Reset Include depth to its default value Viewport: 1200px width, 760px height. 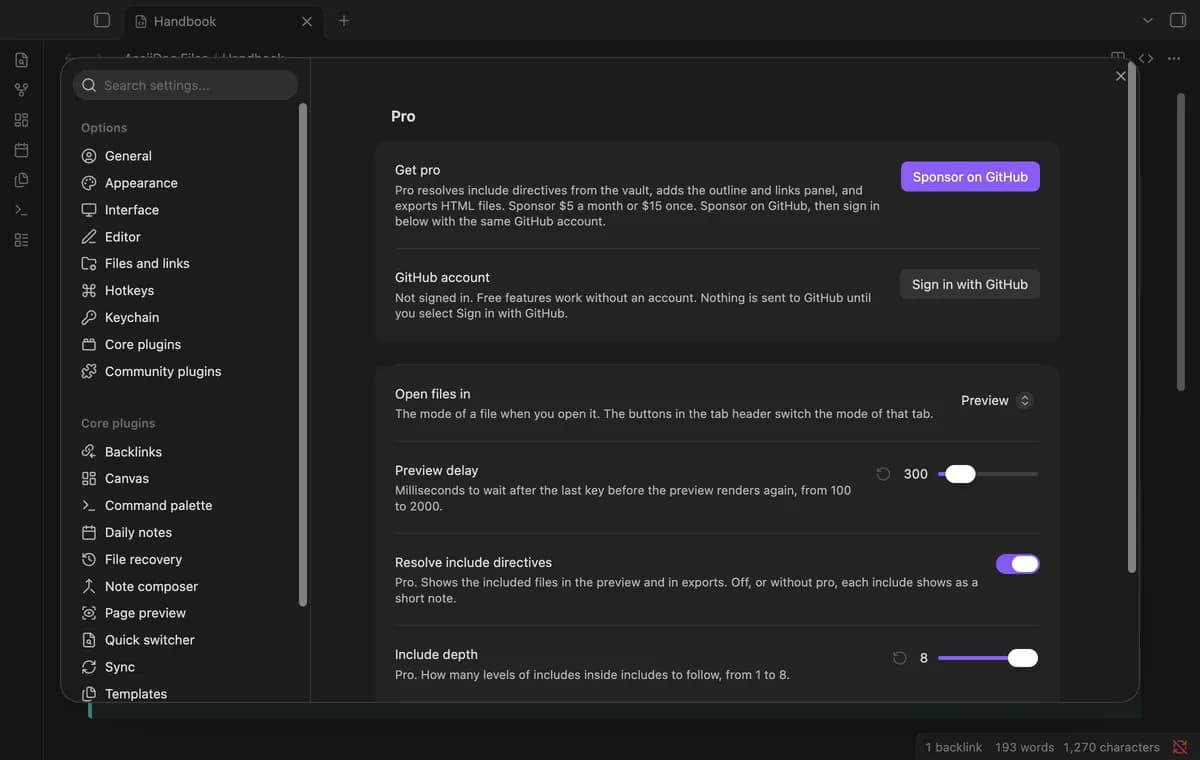899,658
